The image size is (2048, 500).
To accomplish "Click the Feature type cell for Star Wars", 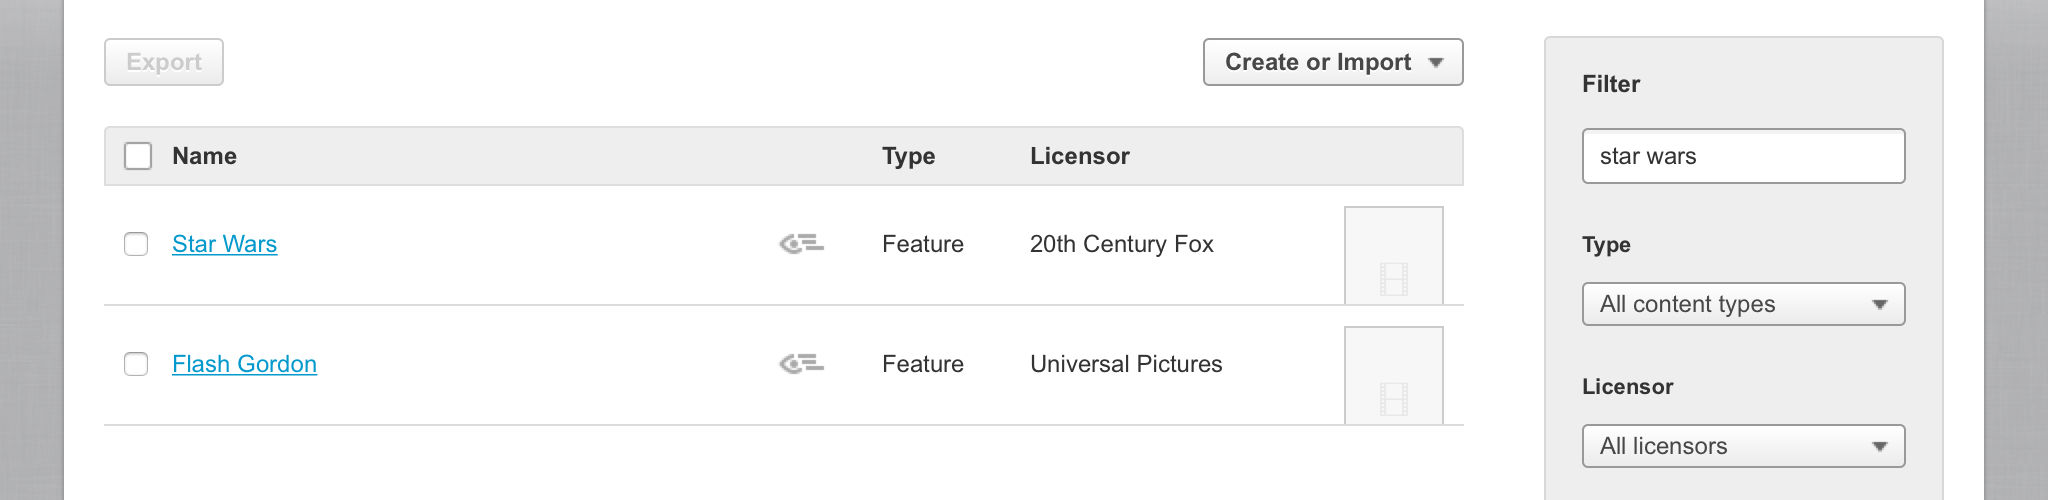I will (x=922, y=244).
